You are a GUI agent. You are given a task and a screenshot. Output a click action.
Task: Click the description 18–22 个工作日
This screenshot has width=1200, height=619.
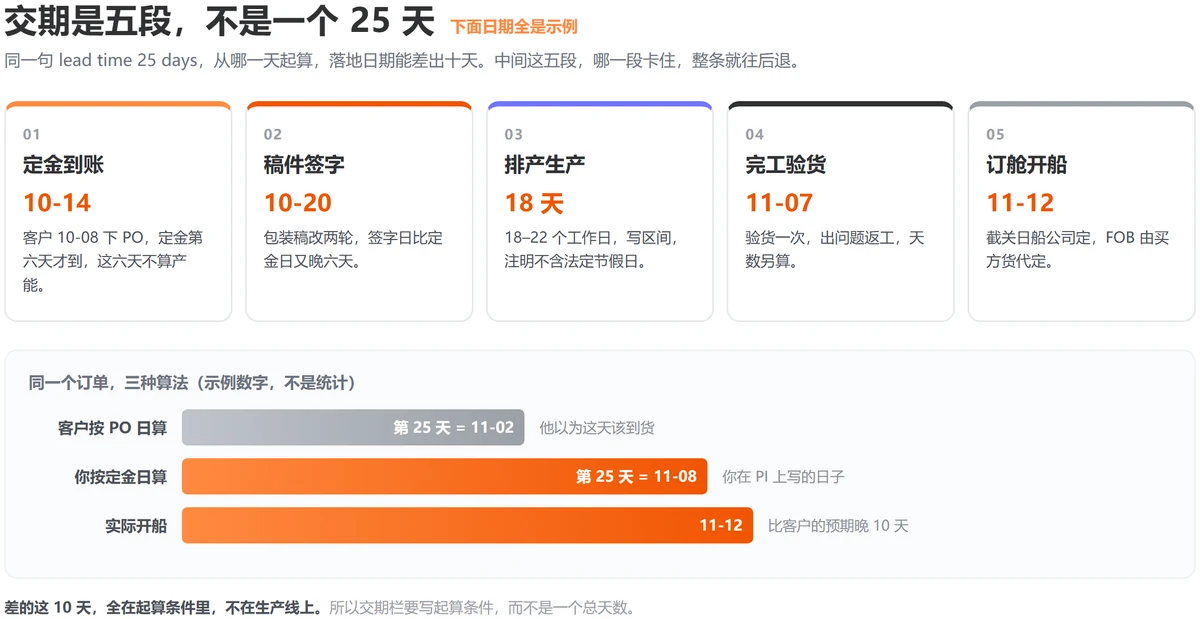point(592,250)
